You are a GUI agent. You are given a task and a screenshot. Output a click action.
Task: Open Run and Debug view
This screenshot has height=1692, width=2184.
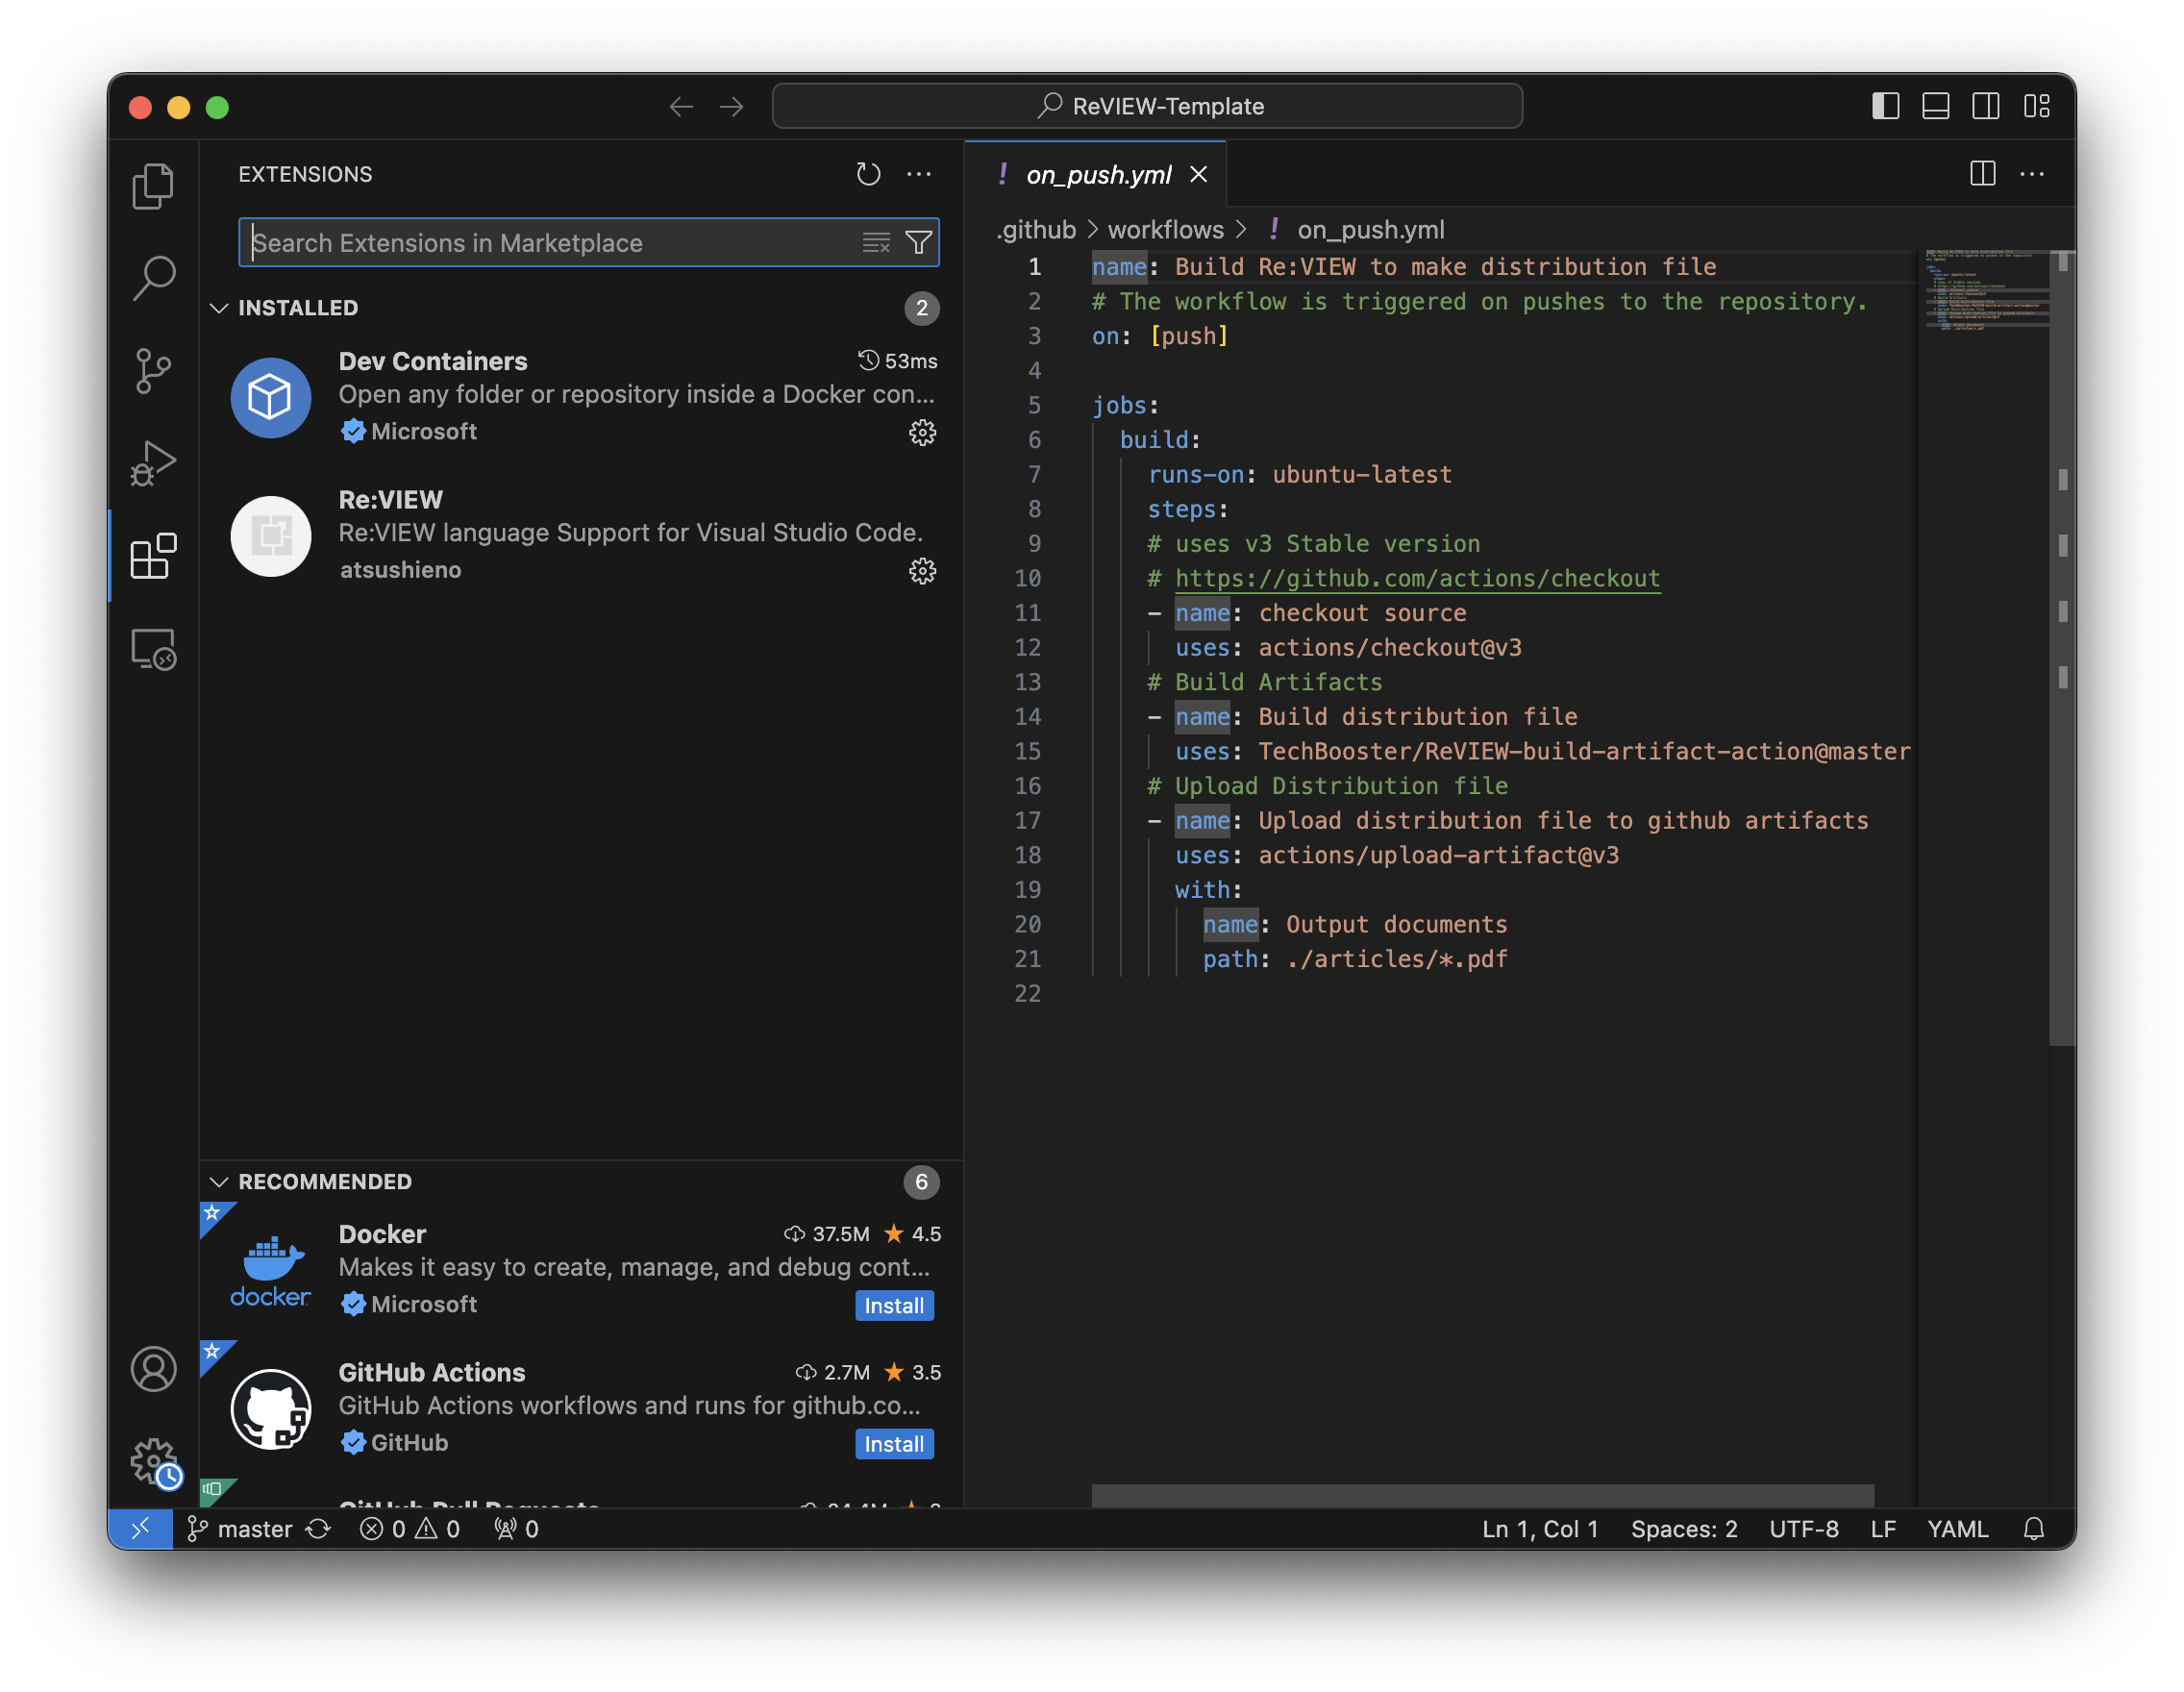click(x=153, y=464)
